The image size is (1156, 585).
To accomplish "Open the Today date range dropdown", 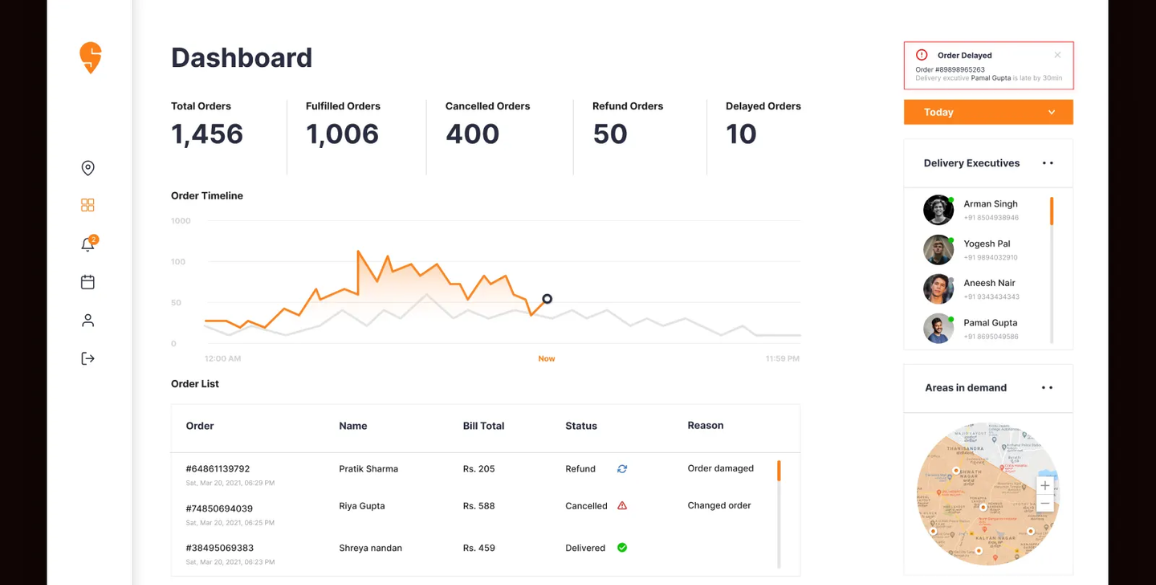I will coord(988,112).
